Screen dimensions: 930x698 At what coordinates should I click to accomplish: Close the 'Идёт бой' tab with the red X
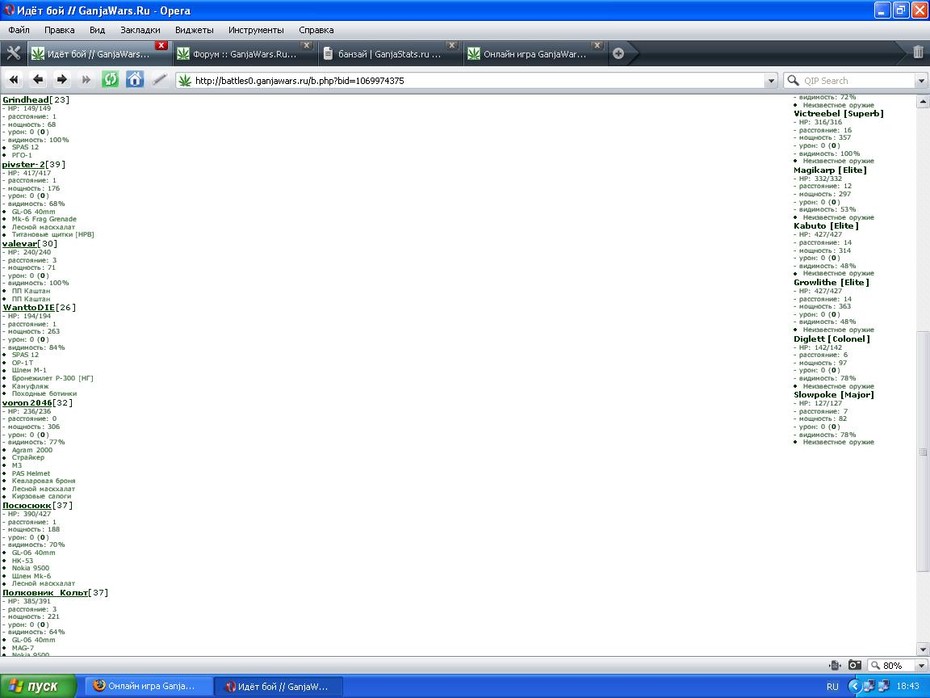point(161,45)
